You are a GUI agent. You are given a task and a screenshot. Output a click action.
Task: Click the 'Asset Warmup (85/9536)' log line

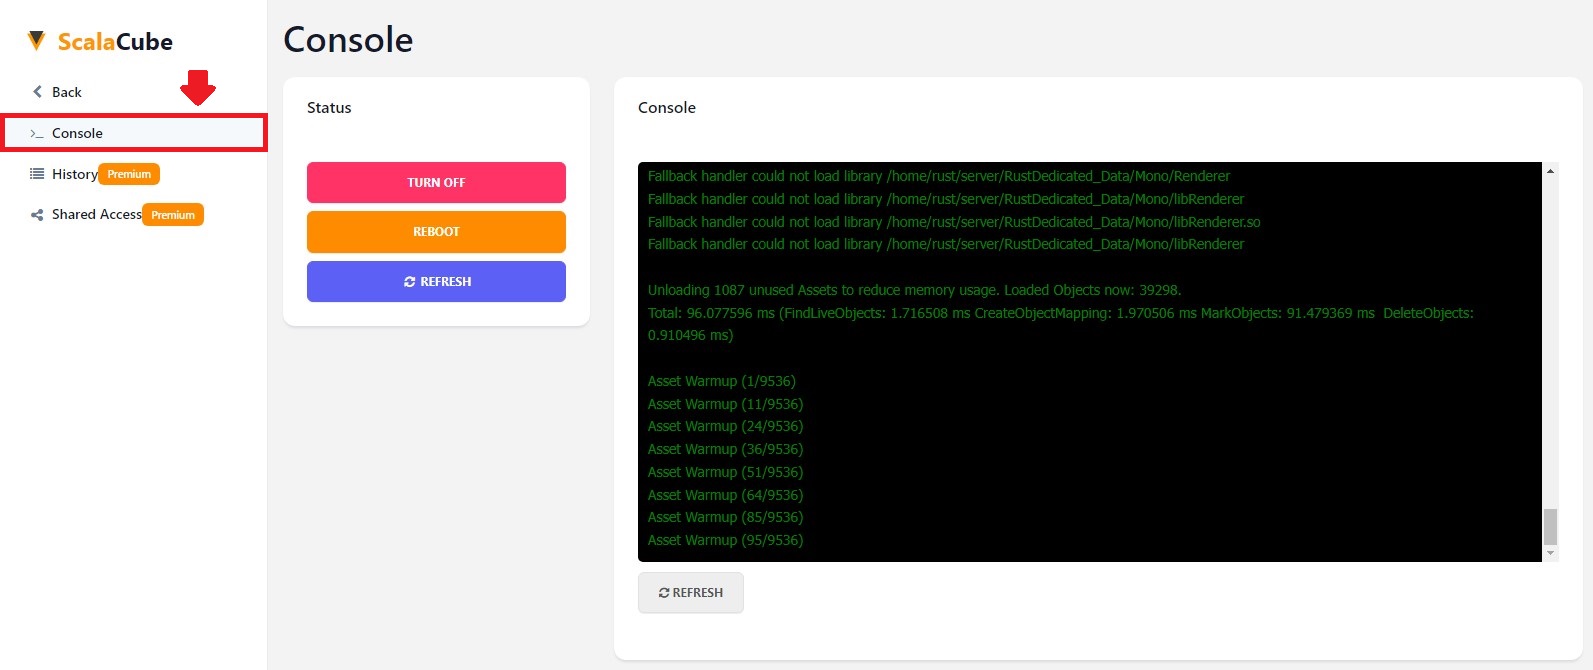coord(725,517)
